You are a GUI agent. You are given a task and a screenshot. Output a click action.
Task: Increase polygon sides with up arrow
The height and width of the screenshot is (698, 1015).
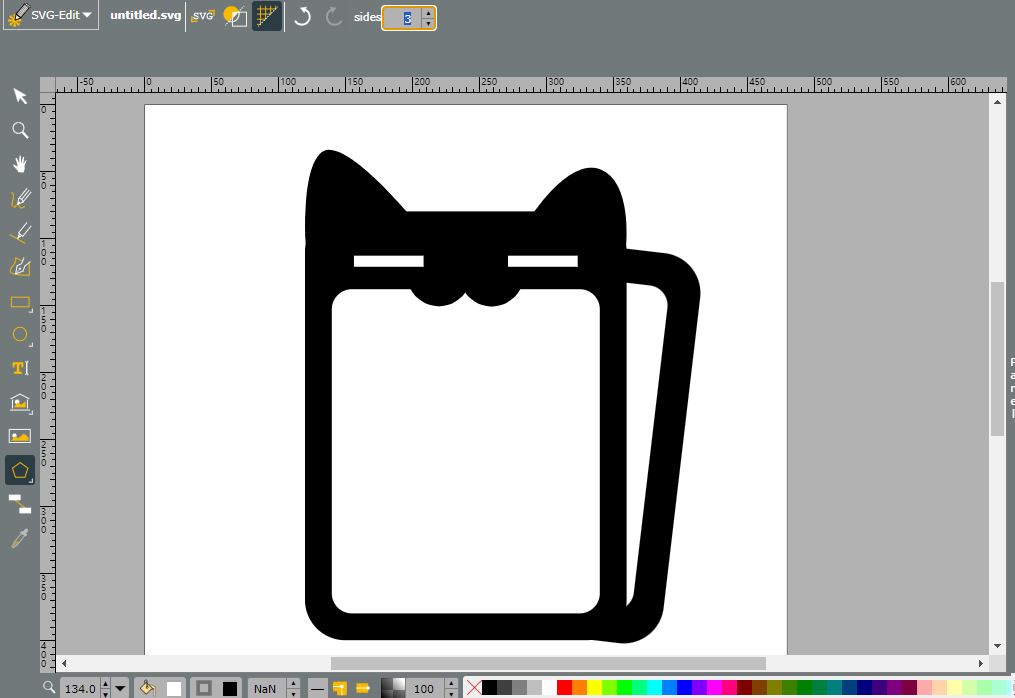tap(428, 13)
